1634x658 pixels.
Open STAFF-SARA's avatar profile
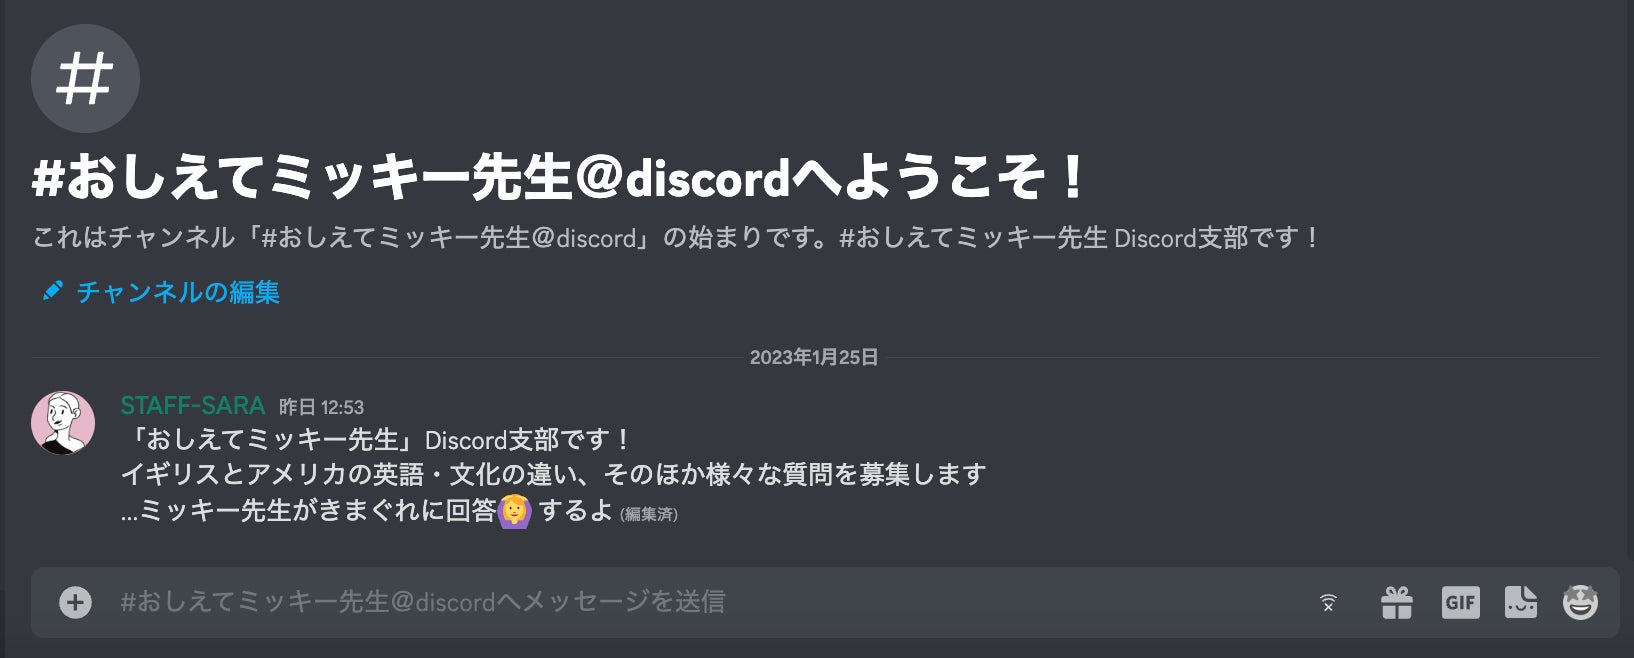tap(63, 423)
